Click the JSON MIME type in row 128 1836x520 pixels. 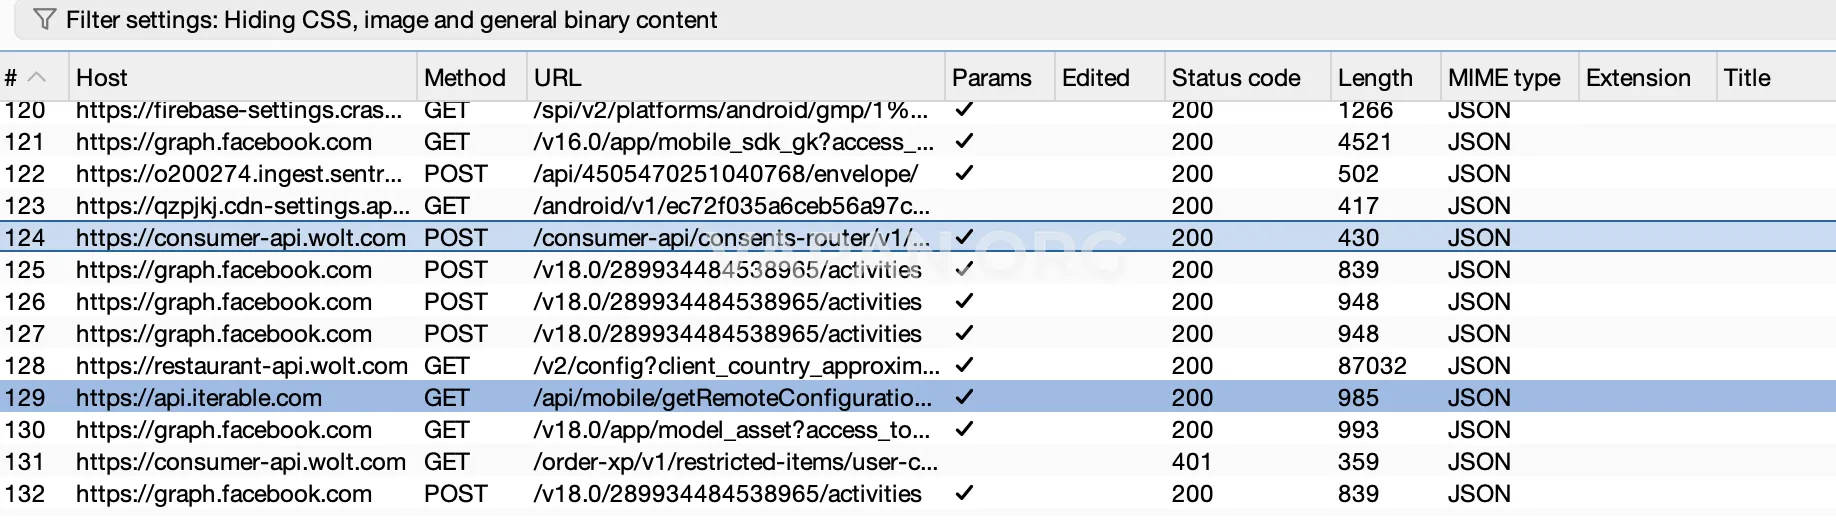pos(1479,366)
